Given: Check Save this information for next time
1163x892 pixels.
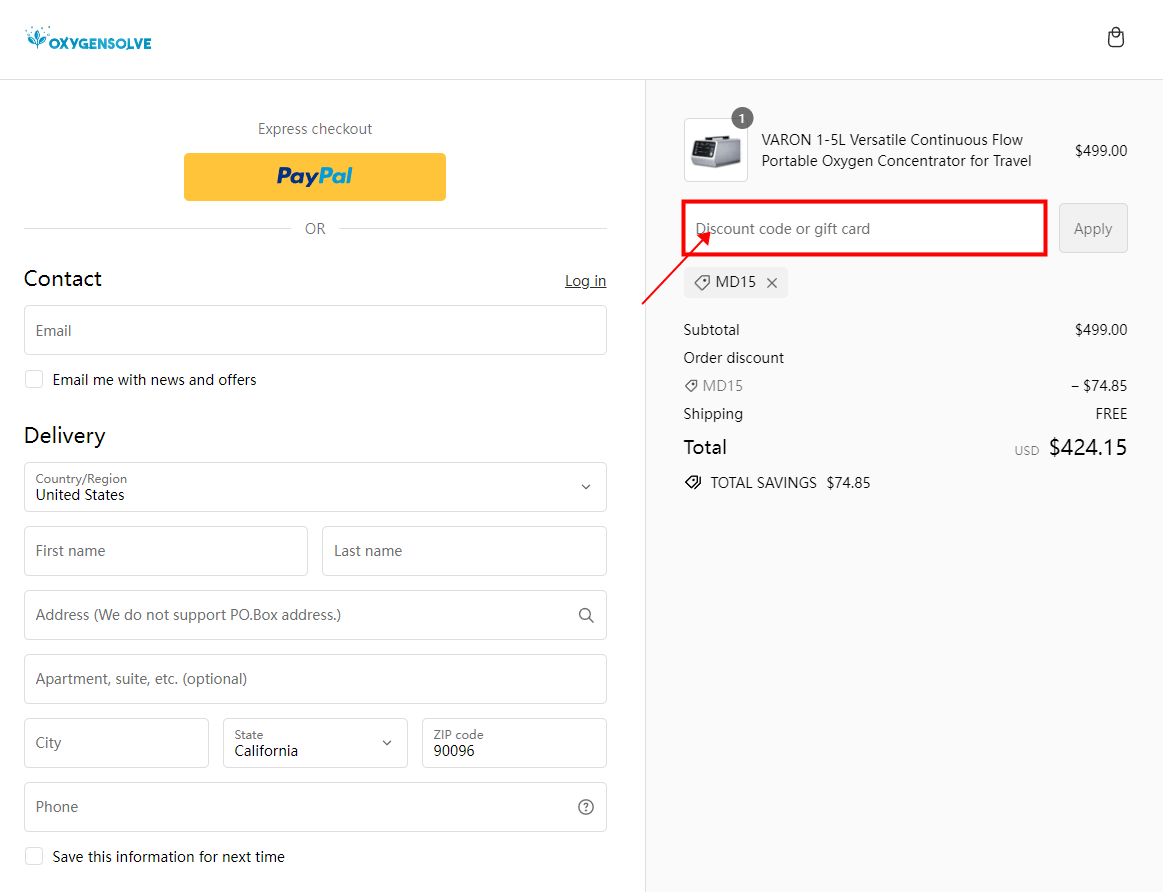Looking at the screenshot, I should [x=35, y=857].
